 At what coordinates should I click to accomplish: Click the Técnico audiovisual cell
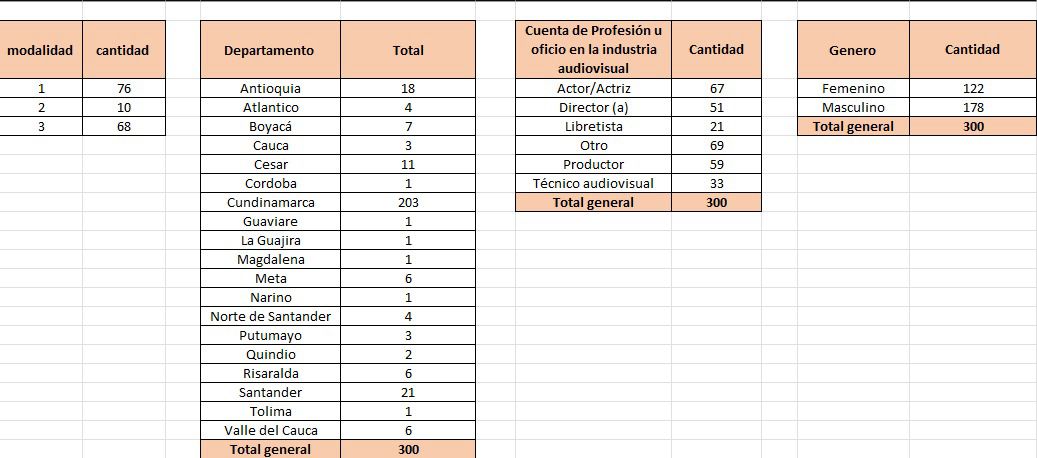pos(593,183)
